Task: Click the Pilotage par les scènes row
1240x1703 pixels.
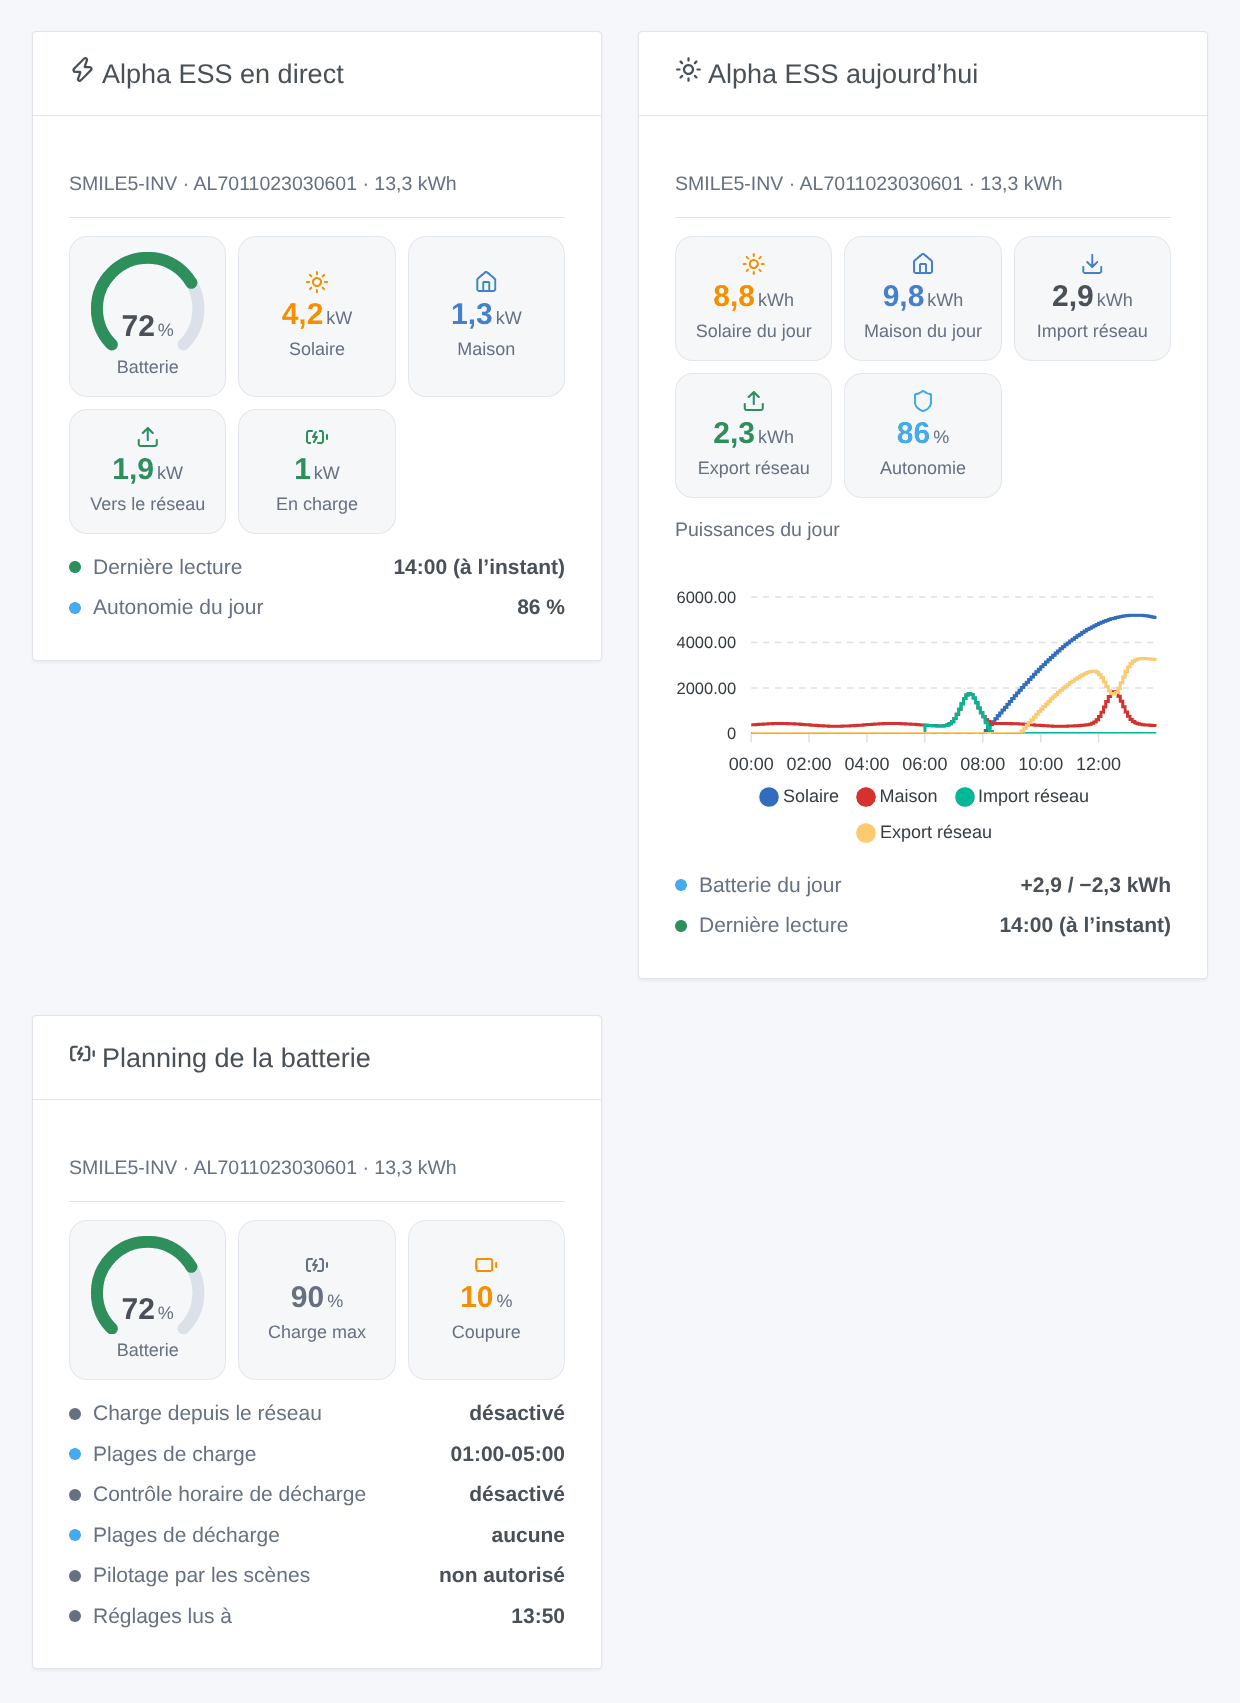Action: 317,1575
